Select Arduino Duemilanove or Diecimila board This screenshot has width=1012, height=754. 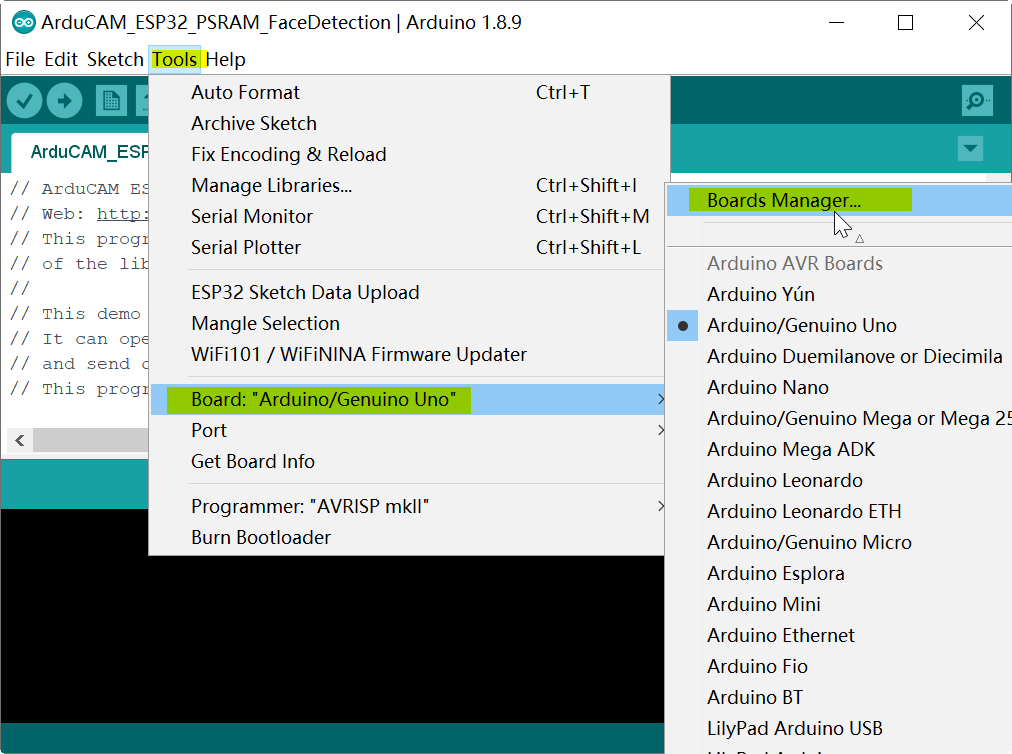(x=839, y=356)
